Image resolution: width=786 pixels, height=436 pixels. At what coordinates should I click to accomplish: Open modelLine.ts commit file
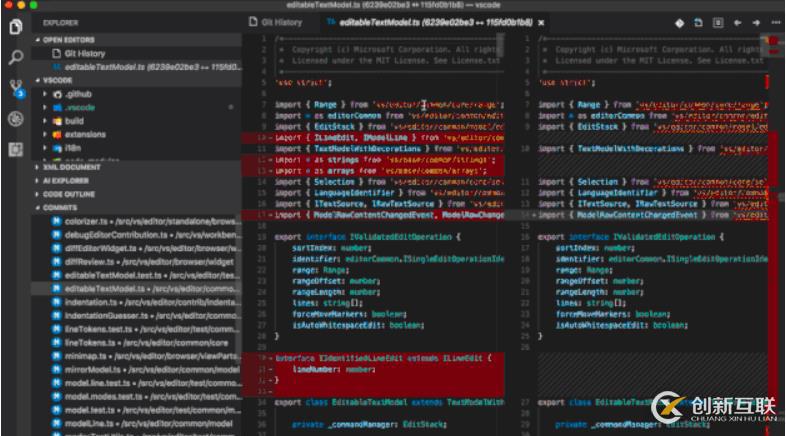136,423
